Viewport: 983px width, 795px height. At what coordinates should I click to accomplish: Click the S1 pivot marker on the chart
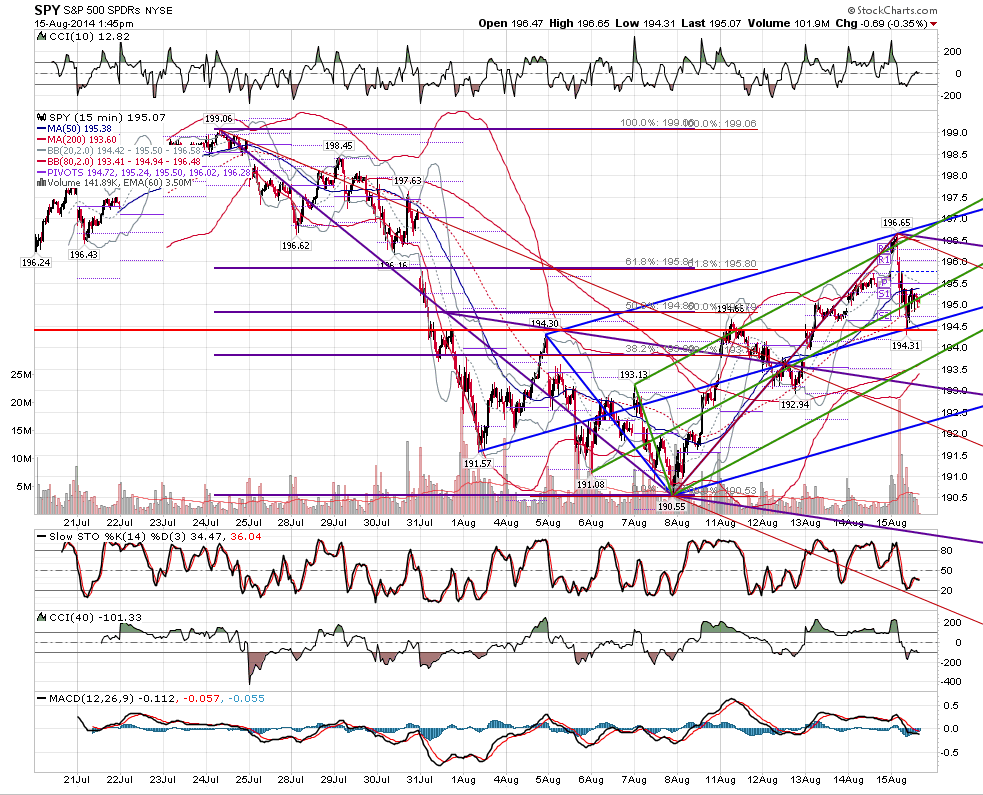(x=883, y=294)
